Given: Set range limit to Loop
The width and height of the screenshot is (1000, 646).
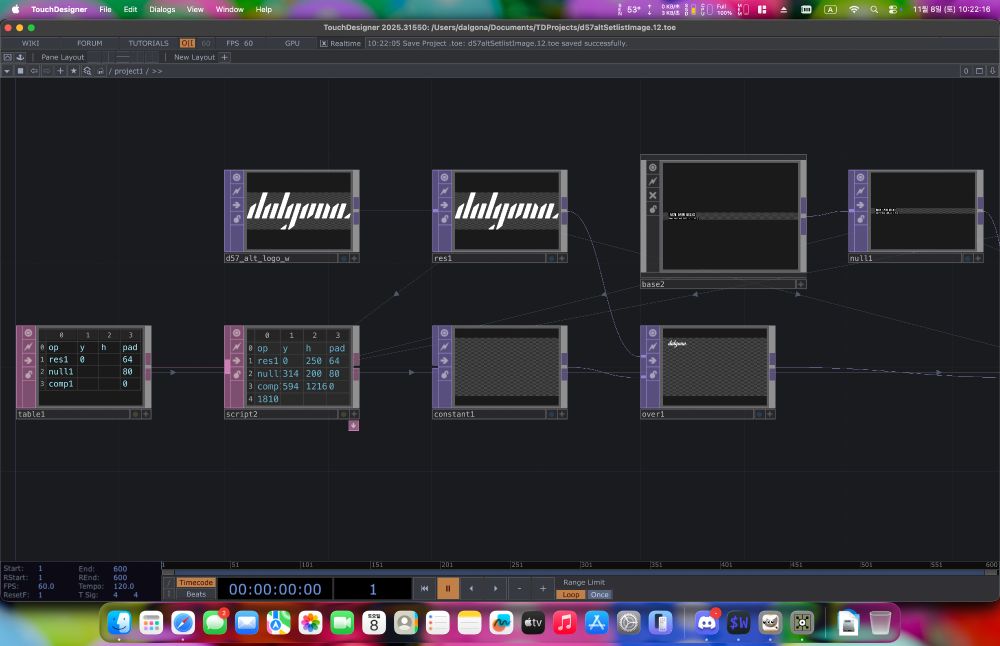Looking at the screenshot, I should coord(571,594).
